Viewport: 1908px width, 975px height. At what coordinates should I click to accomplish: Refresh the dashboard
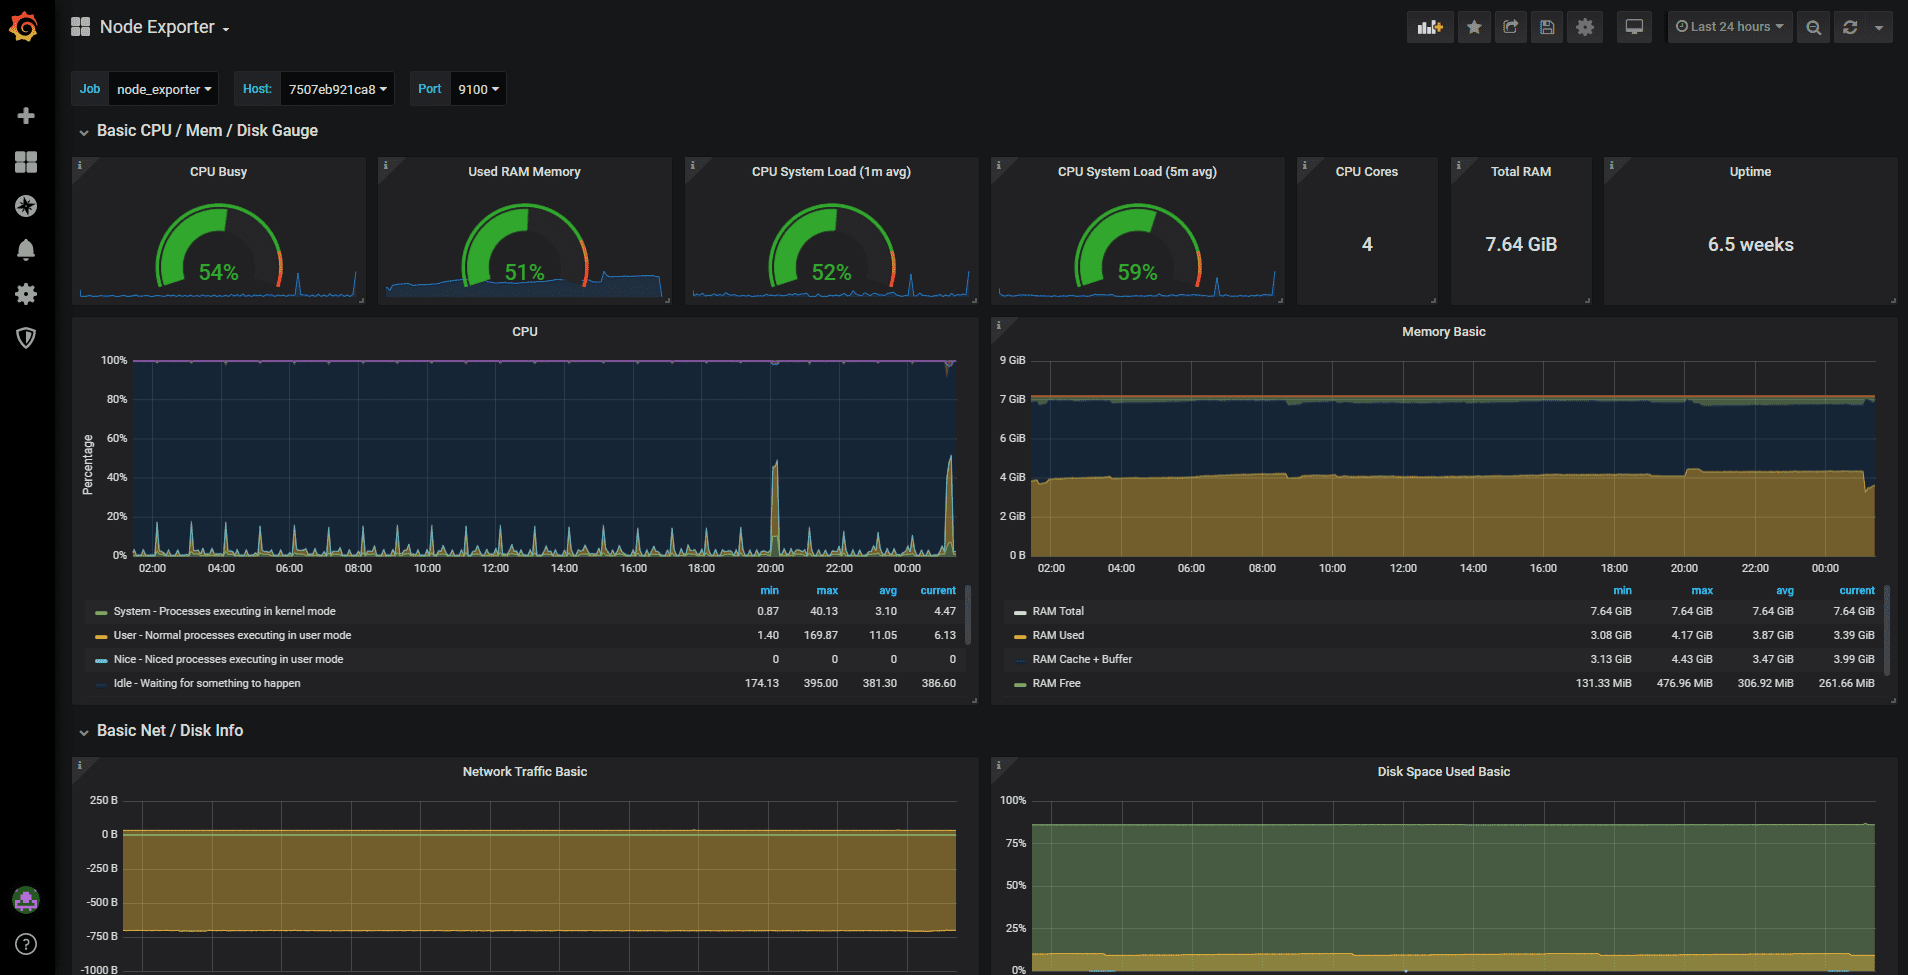pyautogui.click(x=1850, y=27)
